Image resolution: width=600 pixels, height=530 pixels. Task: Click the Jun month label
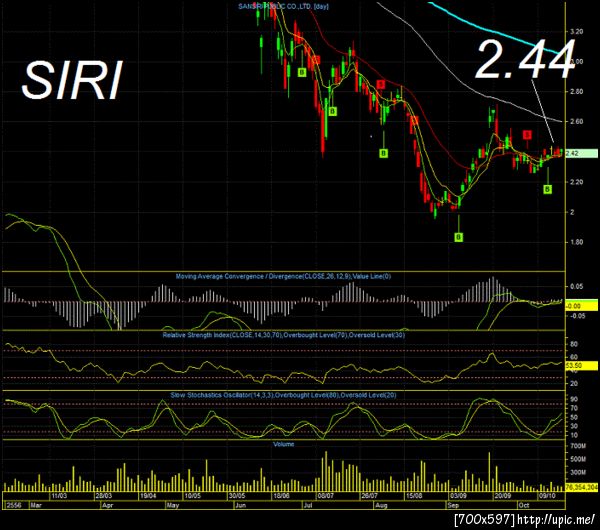[x=240, y=505]
